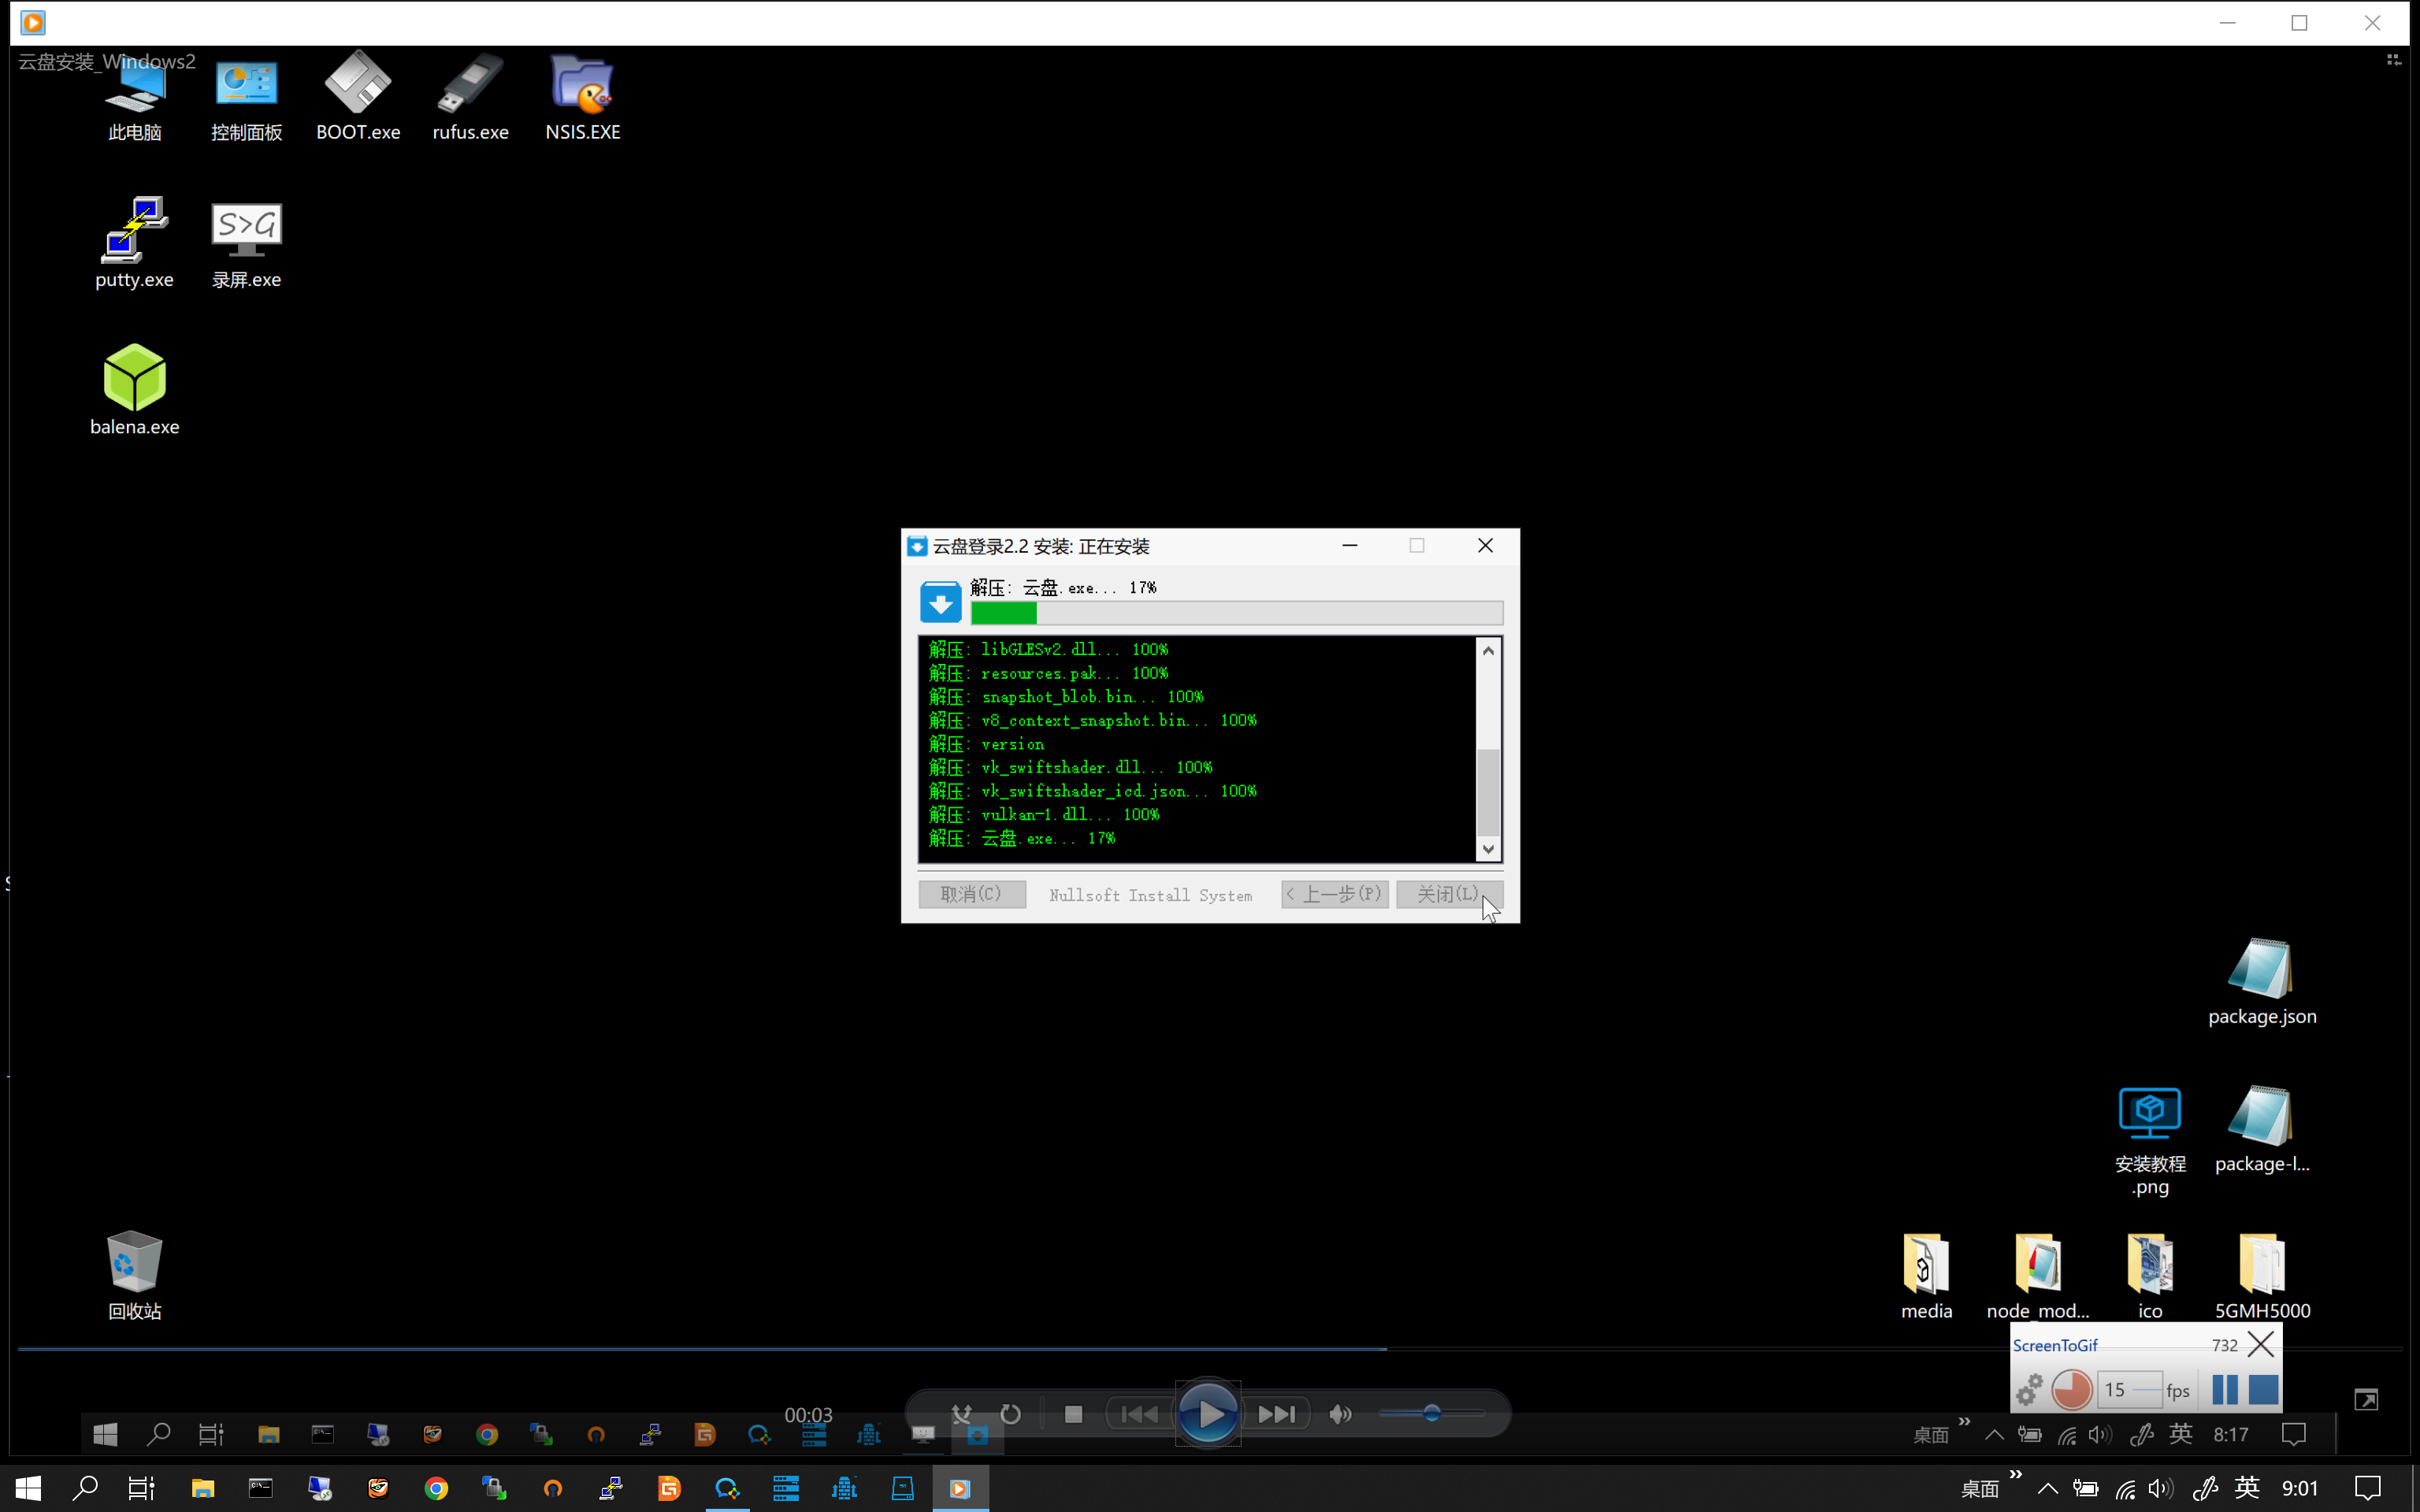Viewport: 2420px width, 1512px height.
Task: Go back to the previous track
Action: [x=1139, y=1414]
